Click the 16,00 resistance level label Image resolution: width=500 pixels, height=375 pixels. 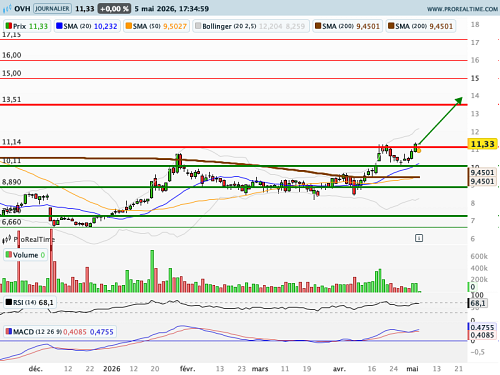[12, 55]
